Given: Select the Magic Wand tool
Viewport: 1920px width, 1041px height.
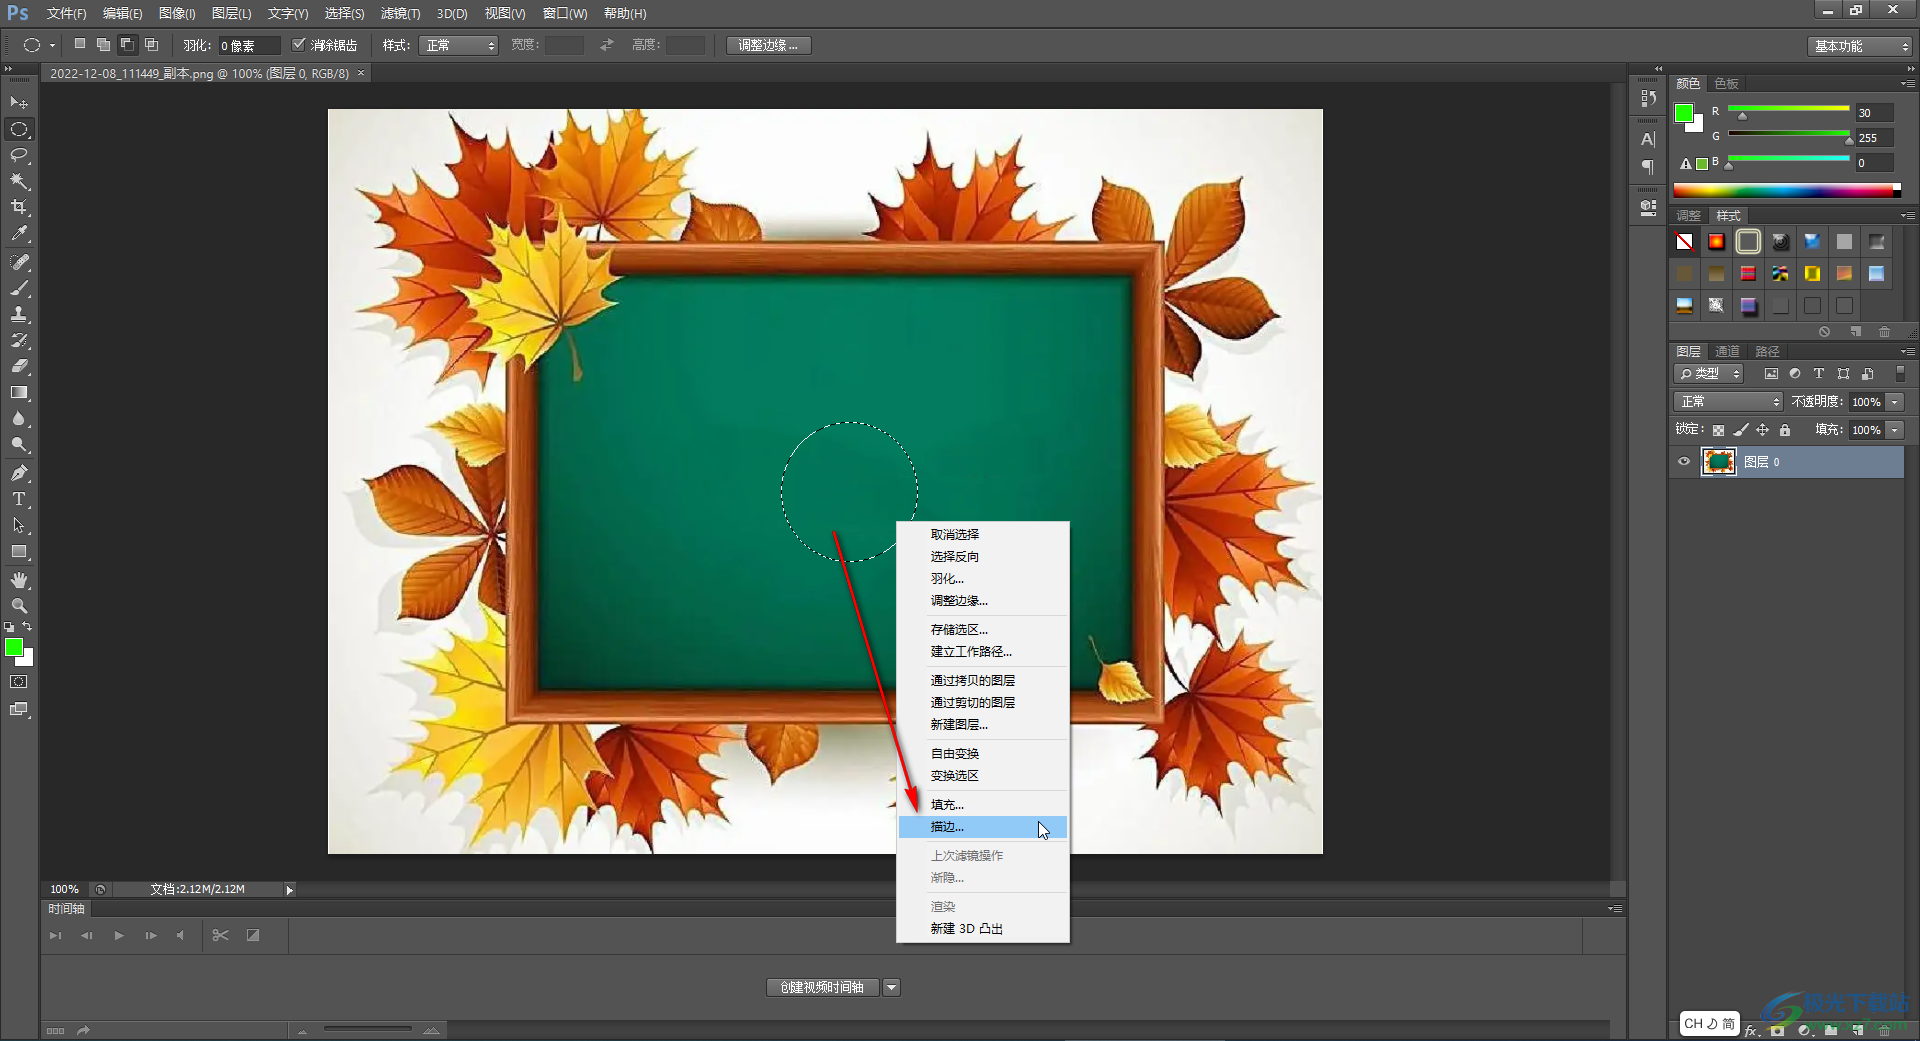Looking at the screenshot, I should (x=19, y=181).
